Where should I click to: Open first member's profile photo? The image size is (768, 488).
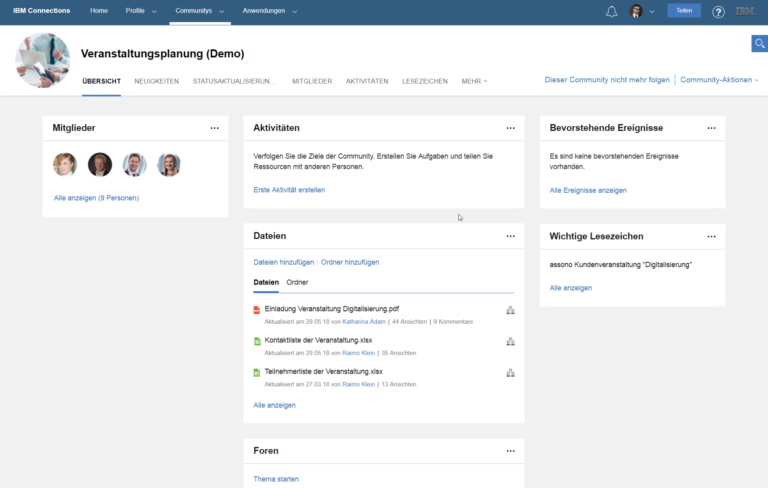point(65,164)
